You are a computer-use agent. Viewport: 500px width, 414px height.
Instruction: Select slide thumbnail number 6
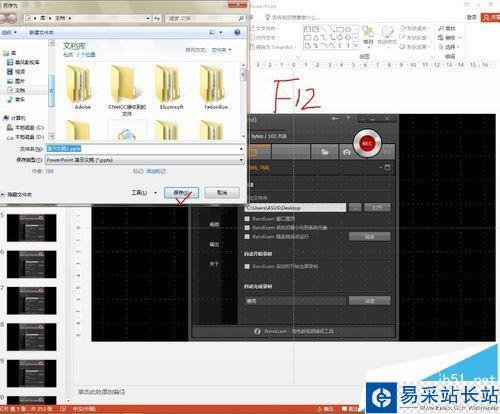point(32,264)
